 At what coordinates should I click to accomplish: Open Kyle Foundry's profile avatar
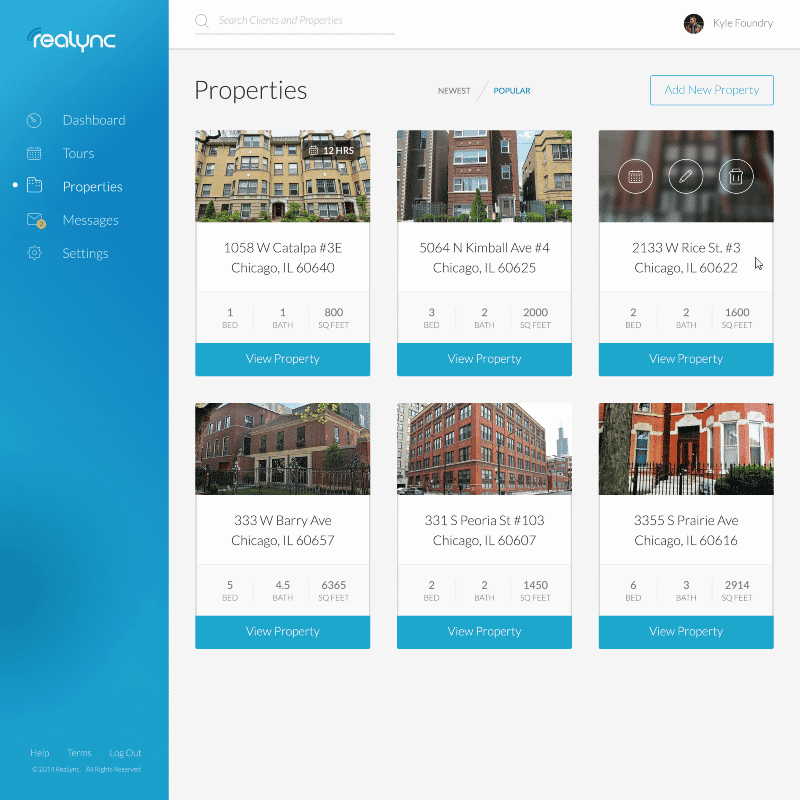(693, 23)
